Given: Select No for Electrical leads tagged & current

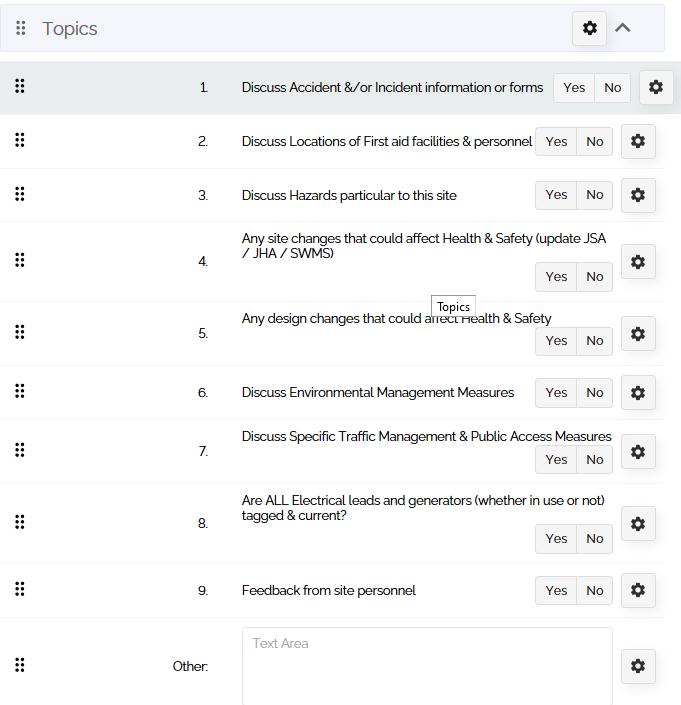Looking at the screenshot, I should tap(594, 539).
